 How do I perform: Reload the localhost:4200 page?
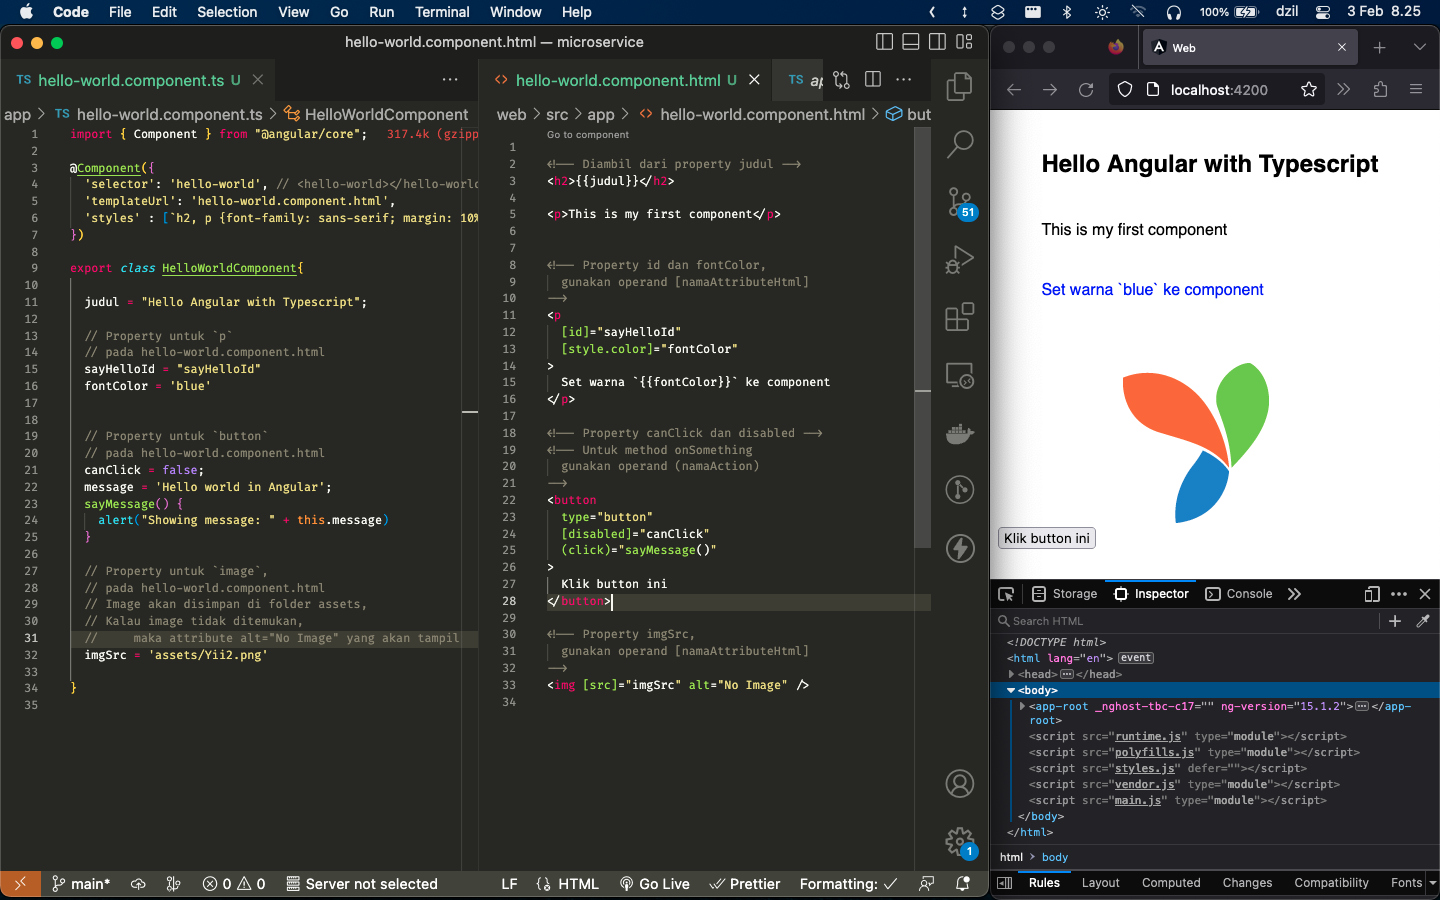pyautogui.click(x=1086, y=90)
